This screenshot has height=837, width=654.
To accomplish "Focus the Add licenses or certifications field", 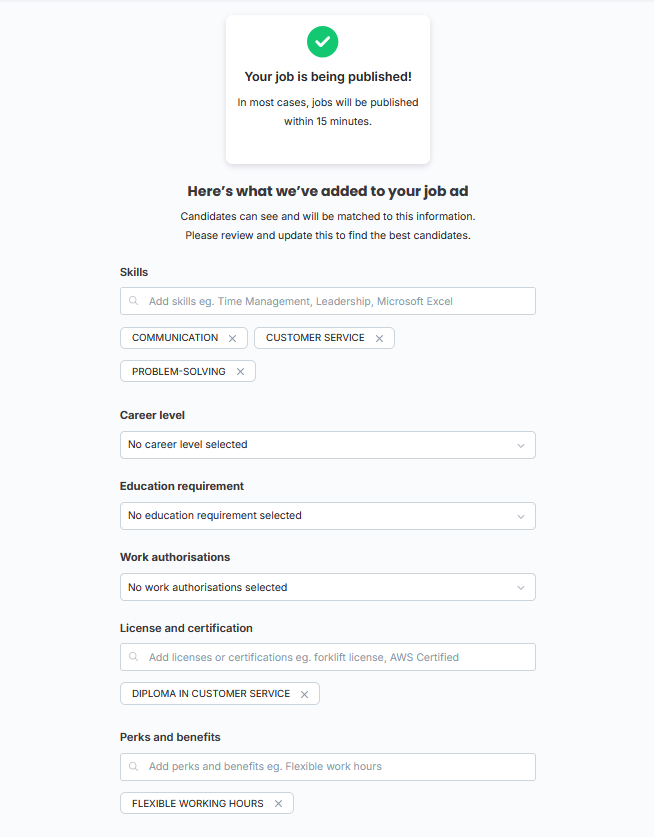I will 328,657.
